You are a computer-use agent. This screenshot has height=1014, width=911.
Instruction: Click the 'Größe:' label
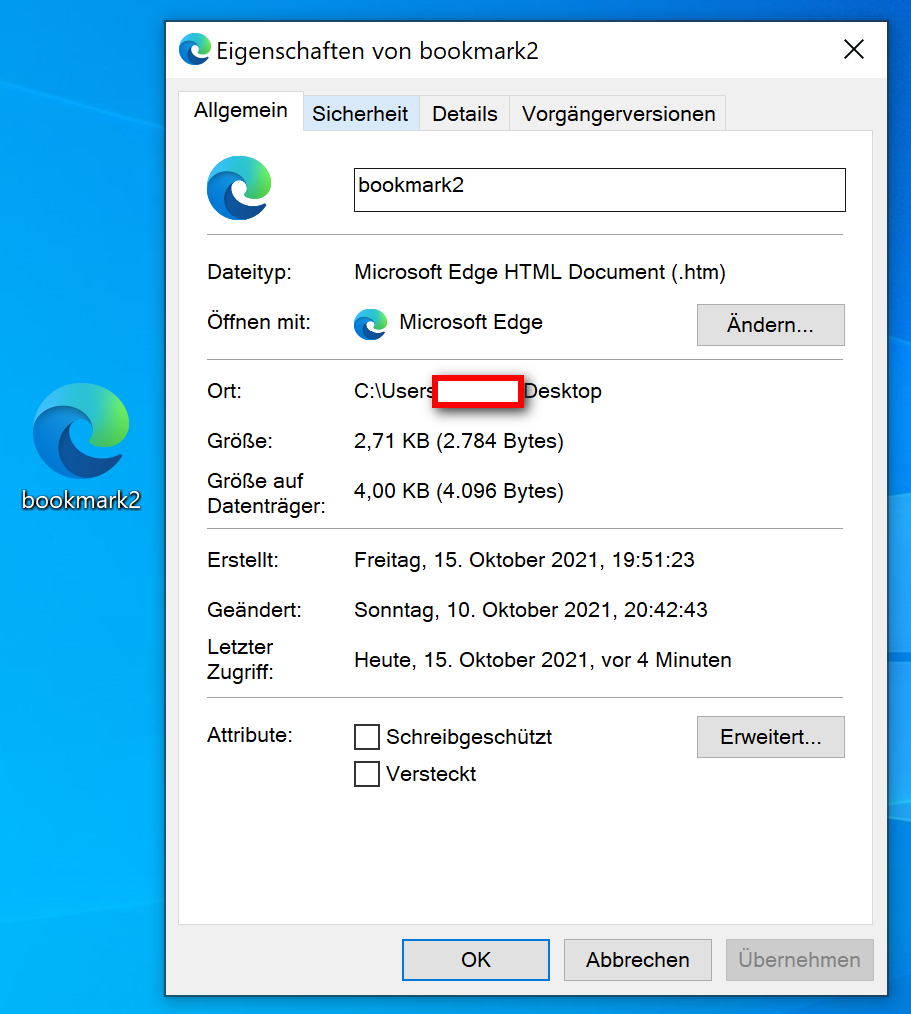239,441
